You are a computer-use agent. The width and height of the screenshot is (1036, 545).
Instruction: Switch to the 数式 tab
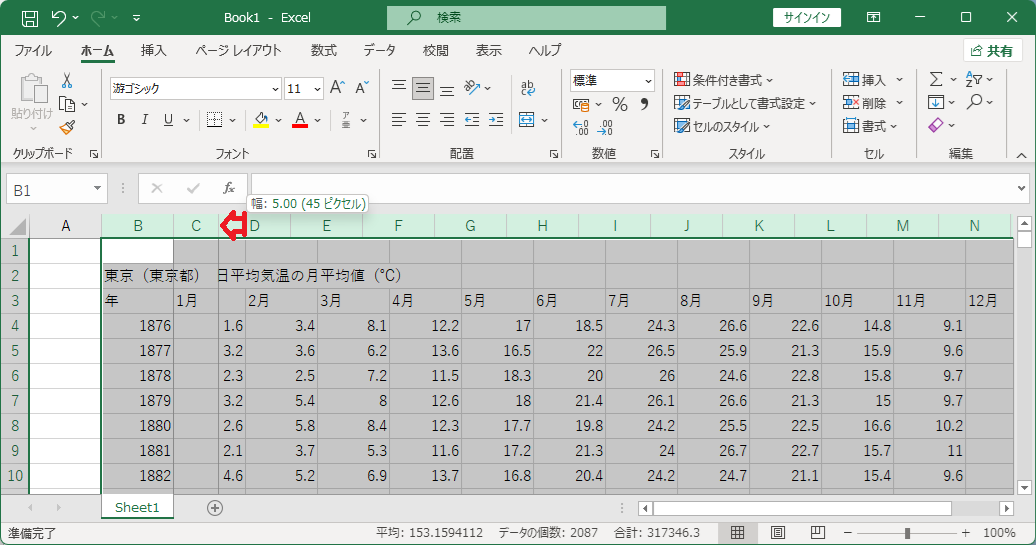point(324,50)
